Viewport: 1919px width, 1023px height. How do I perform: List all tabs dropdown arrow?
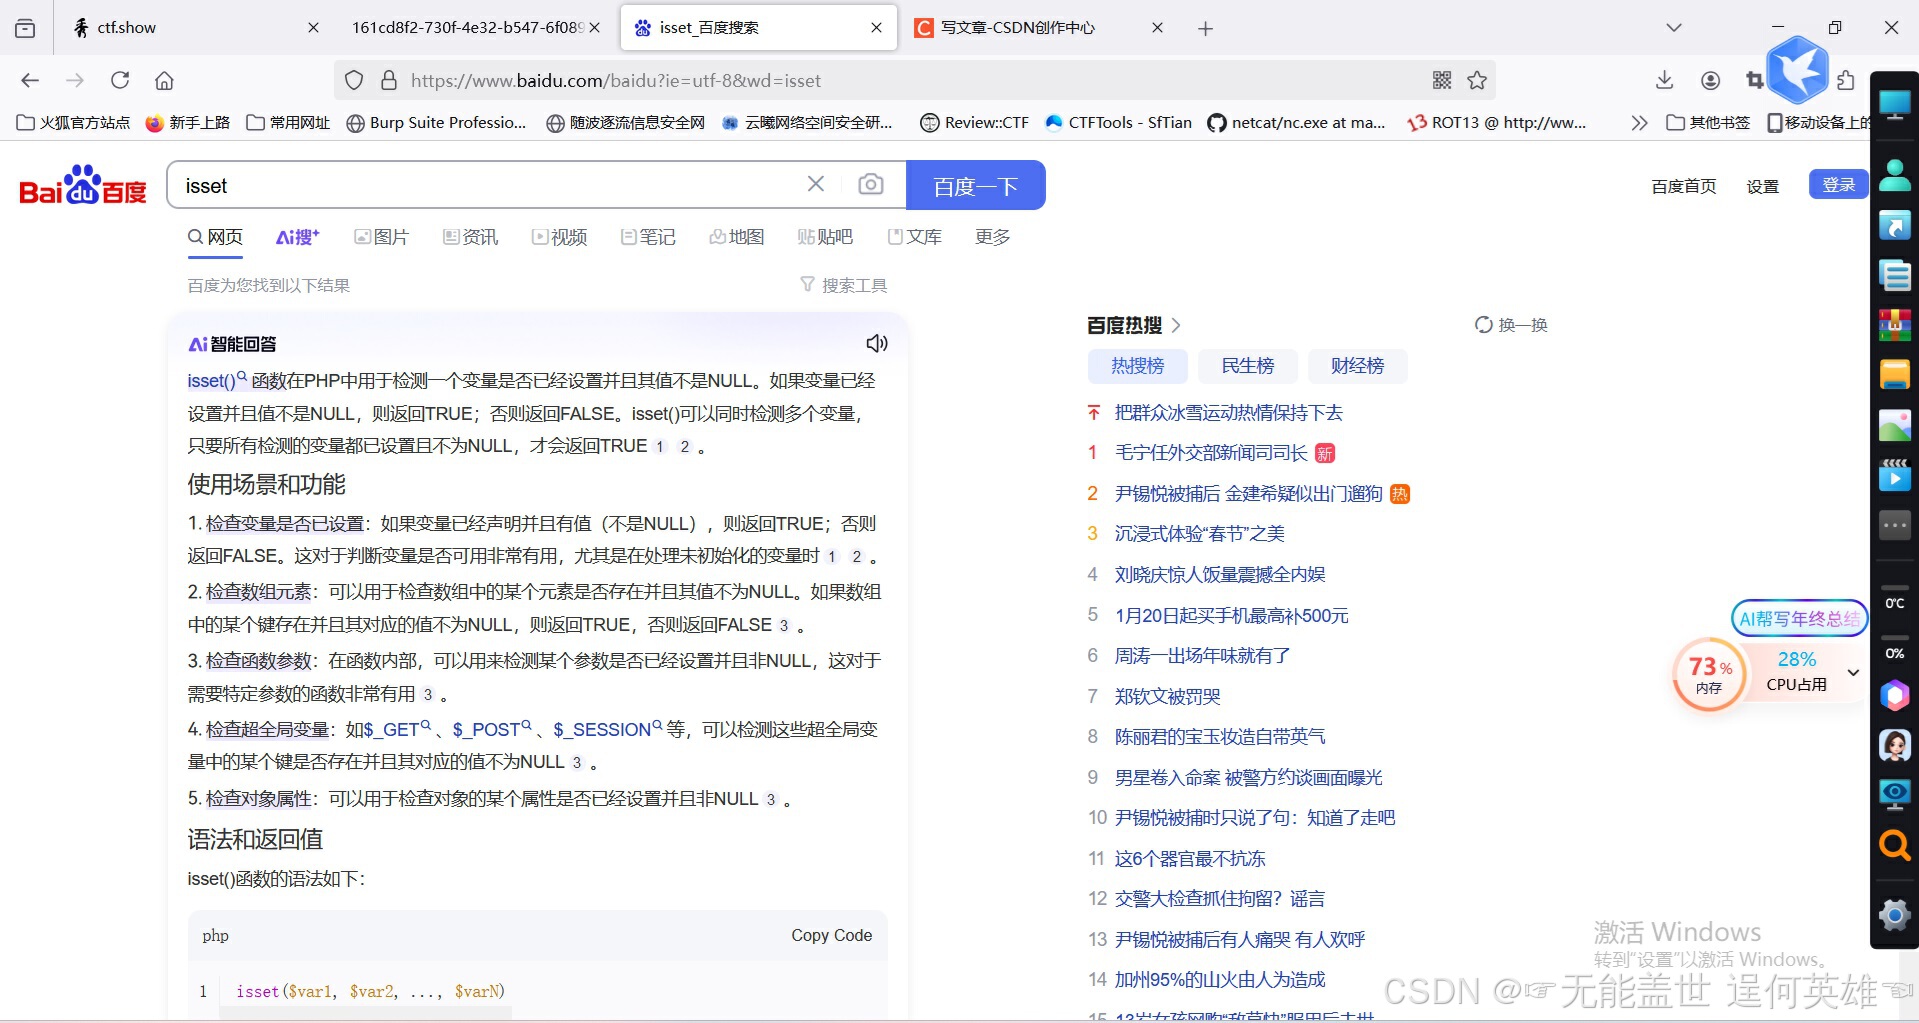pyautogui.click(x=1674, y=28)
